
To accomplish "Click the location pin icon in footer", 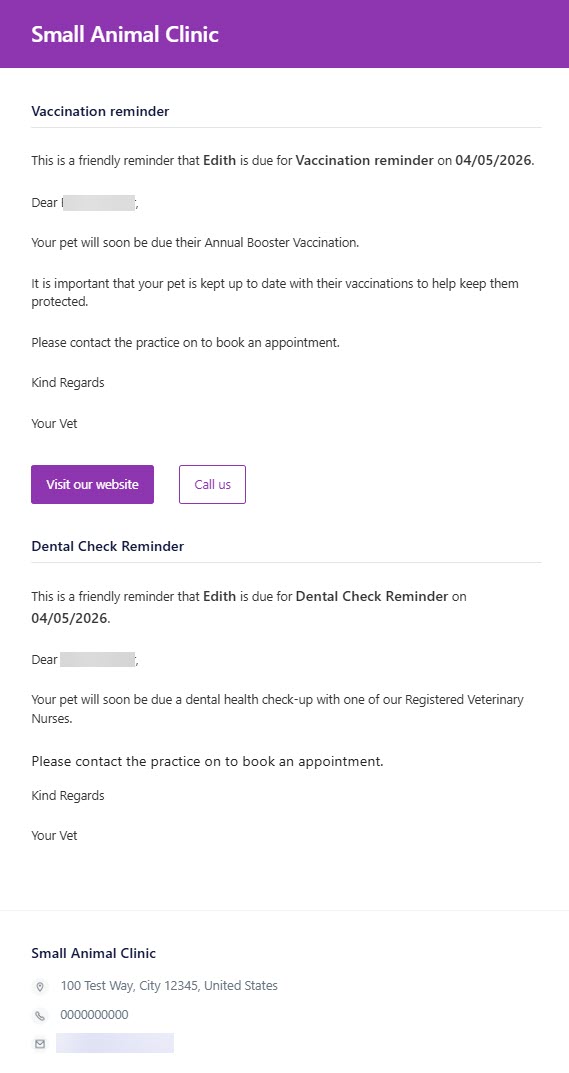I will coord(40,987).
